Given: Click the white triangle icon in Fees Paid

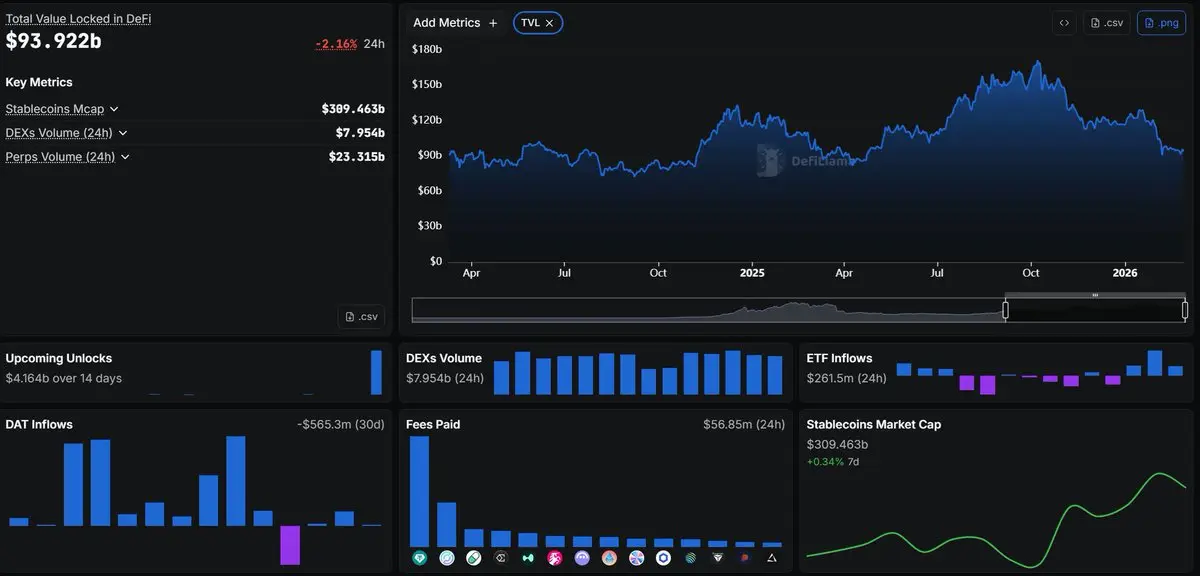Looking at the screenshot, I should pyautogui.click(x=771, y=558).
